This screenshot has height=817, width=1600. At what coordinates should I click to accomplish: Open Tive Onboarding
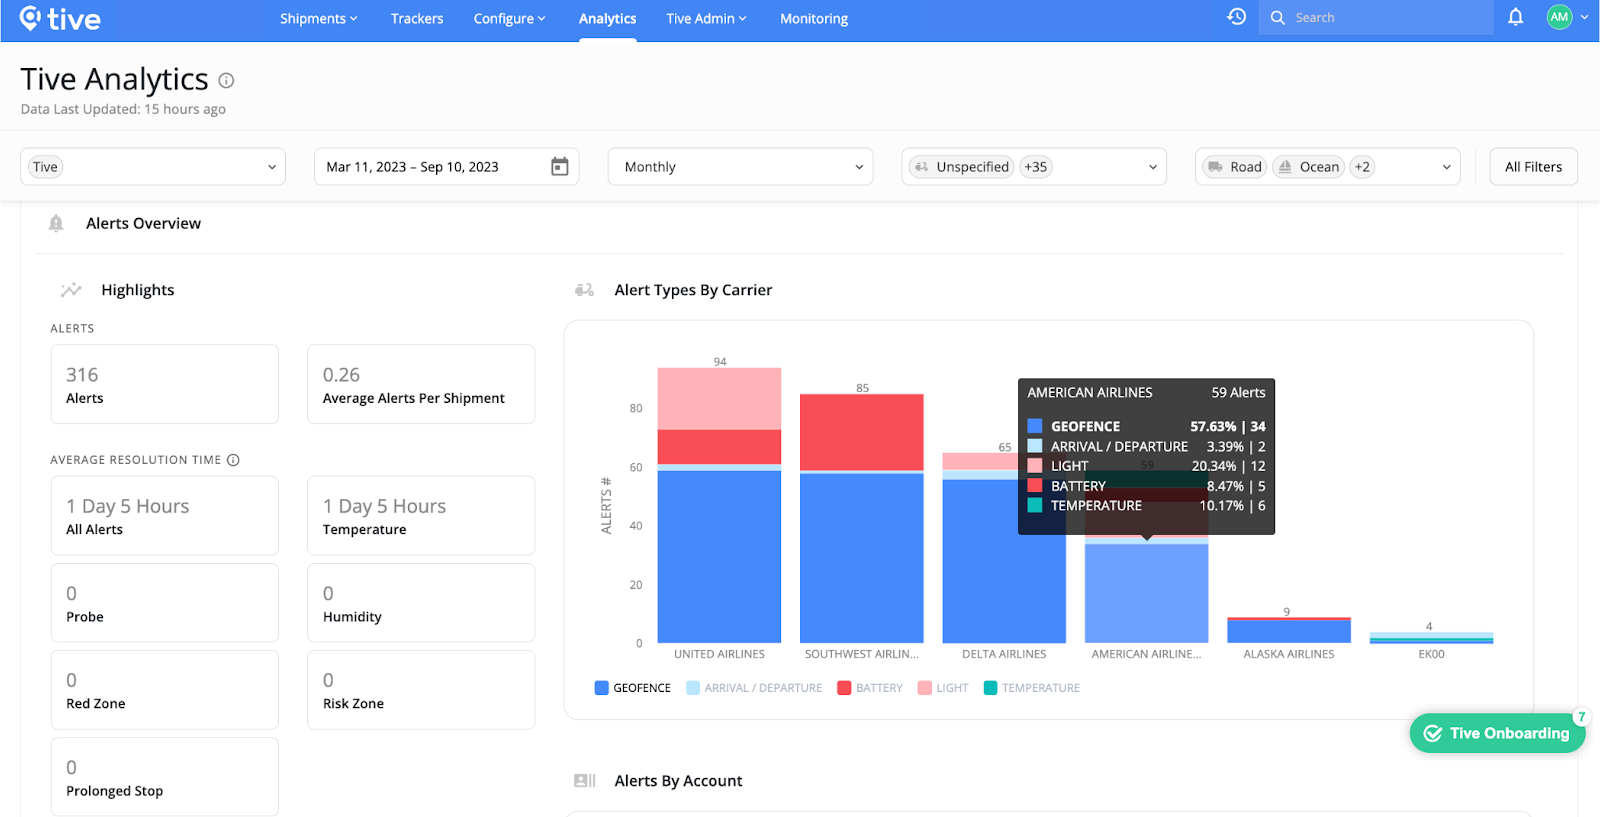(1497, 733)
